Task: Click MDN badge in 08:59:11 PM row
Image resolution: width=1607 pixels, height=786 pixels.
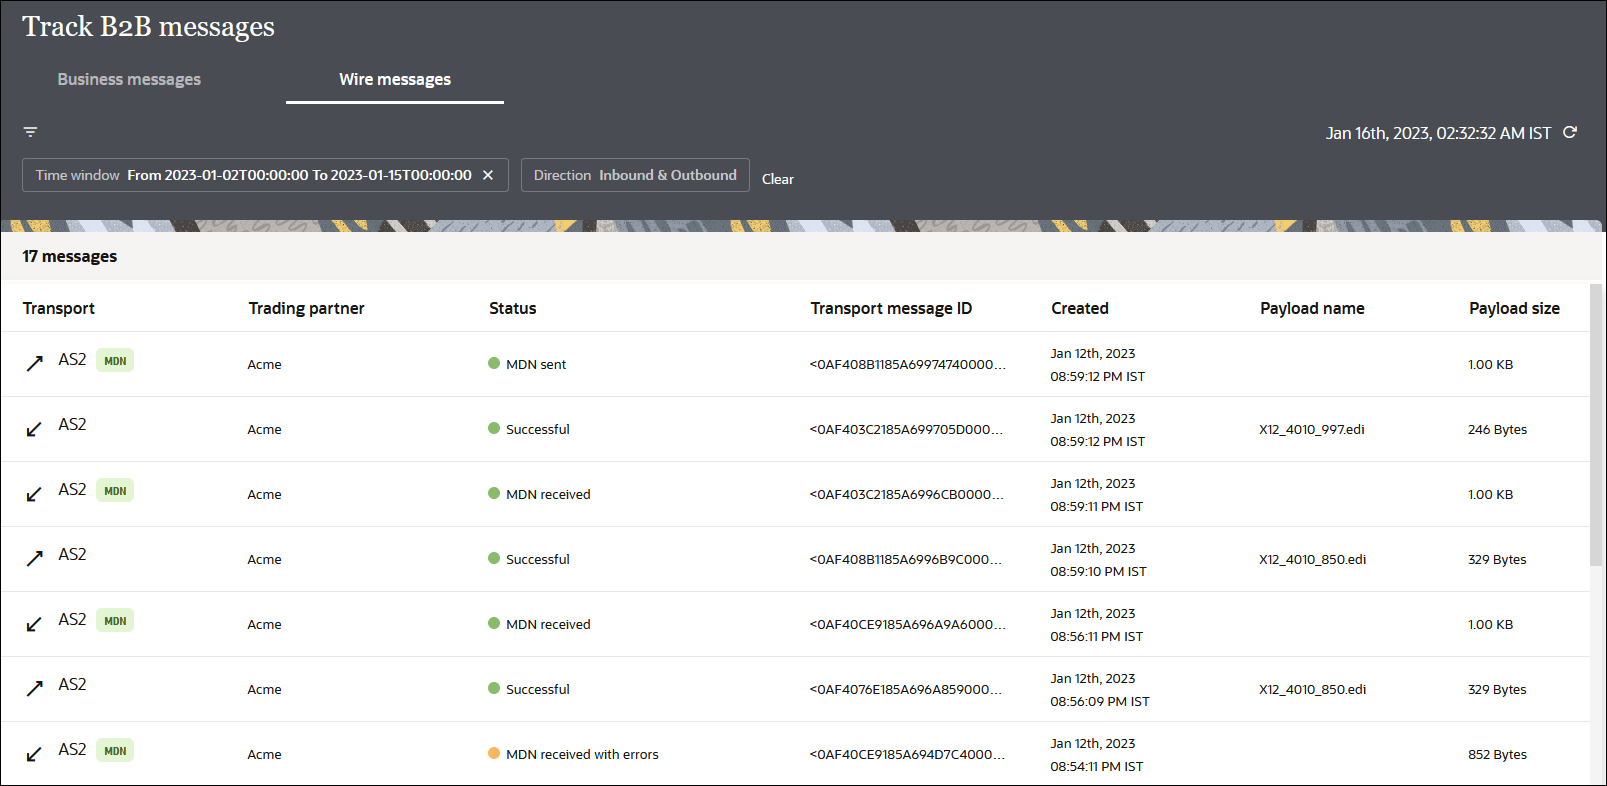Action: (x=115, y=491)
